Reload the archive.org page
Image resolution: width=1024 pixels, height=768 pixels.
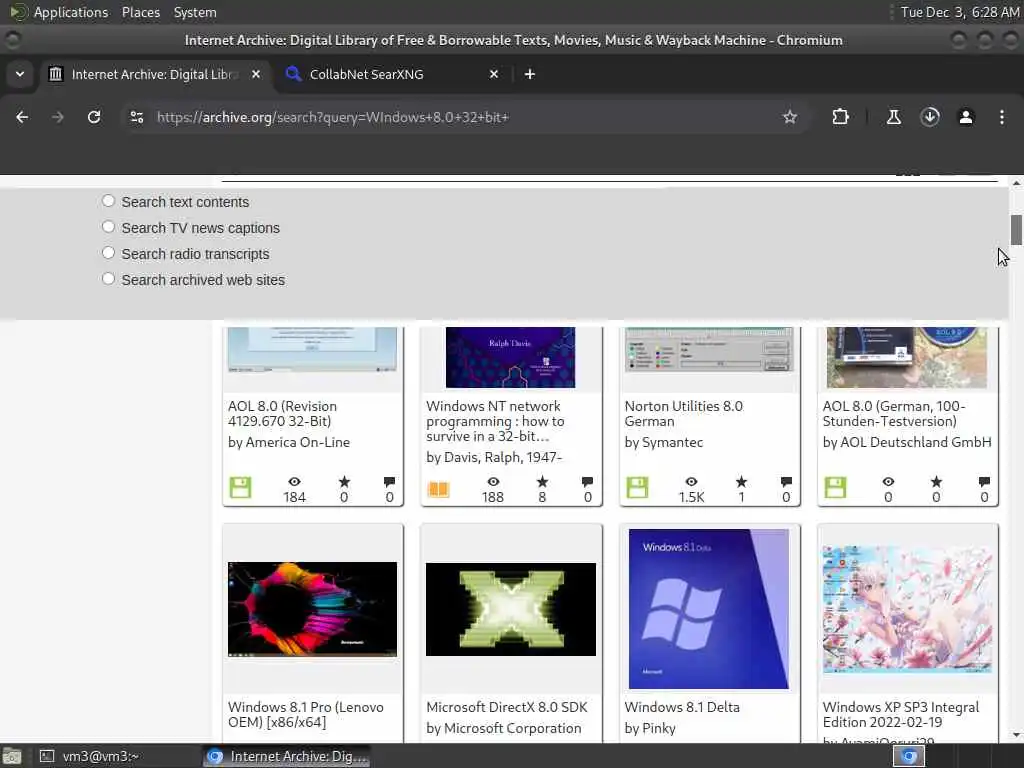click(x=94, y=117)
